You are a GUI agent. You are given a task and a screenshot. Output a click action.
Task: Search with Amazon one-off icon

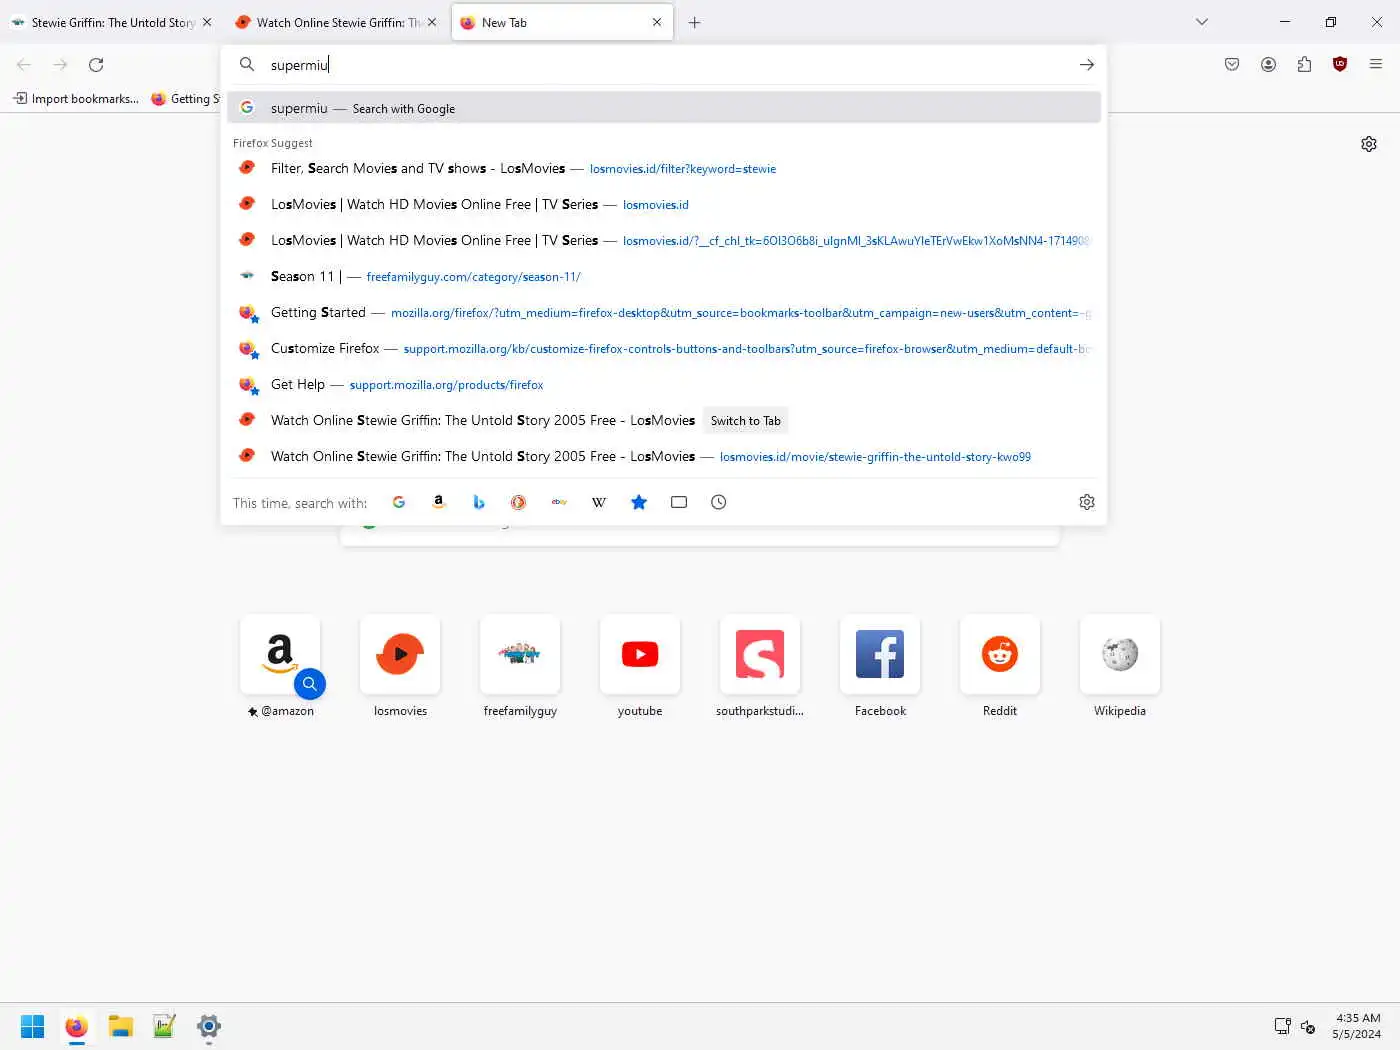[x=438, y=502]
